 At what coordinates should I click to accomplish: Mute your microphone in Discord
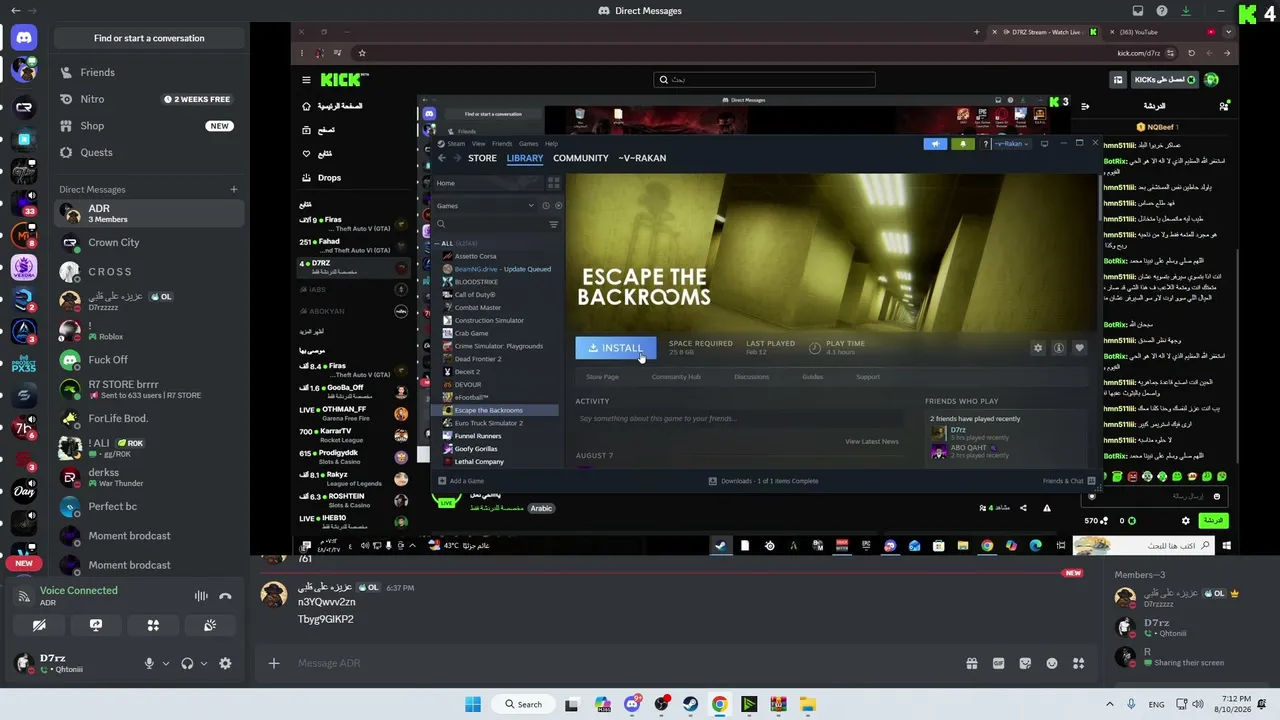[149, 663]
